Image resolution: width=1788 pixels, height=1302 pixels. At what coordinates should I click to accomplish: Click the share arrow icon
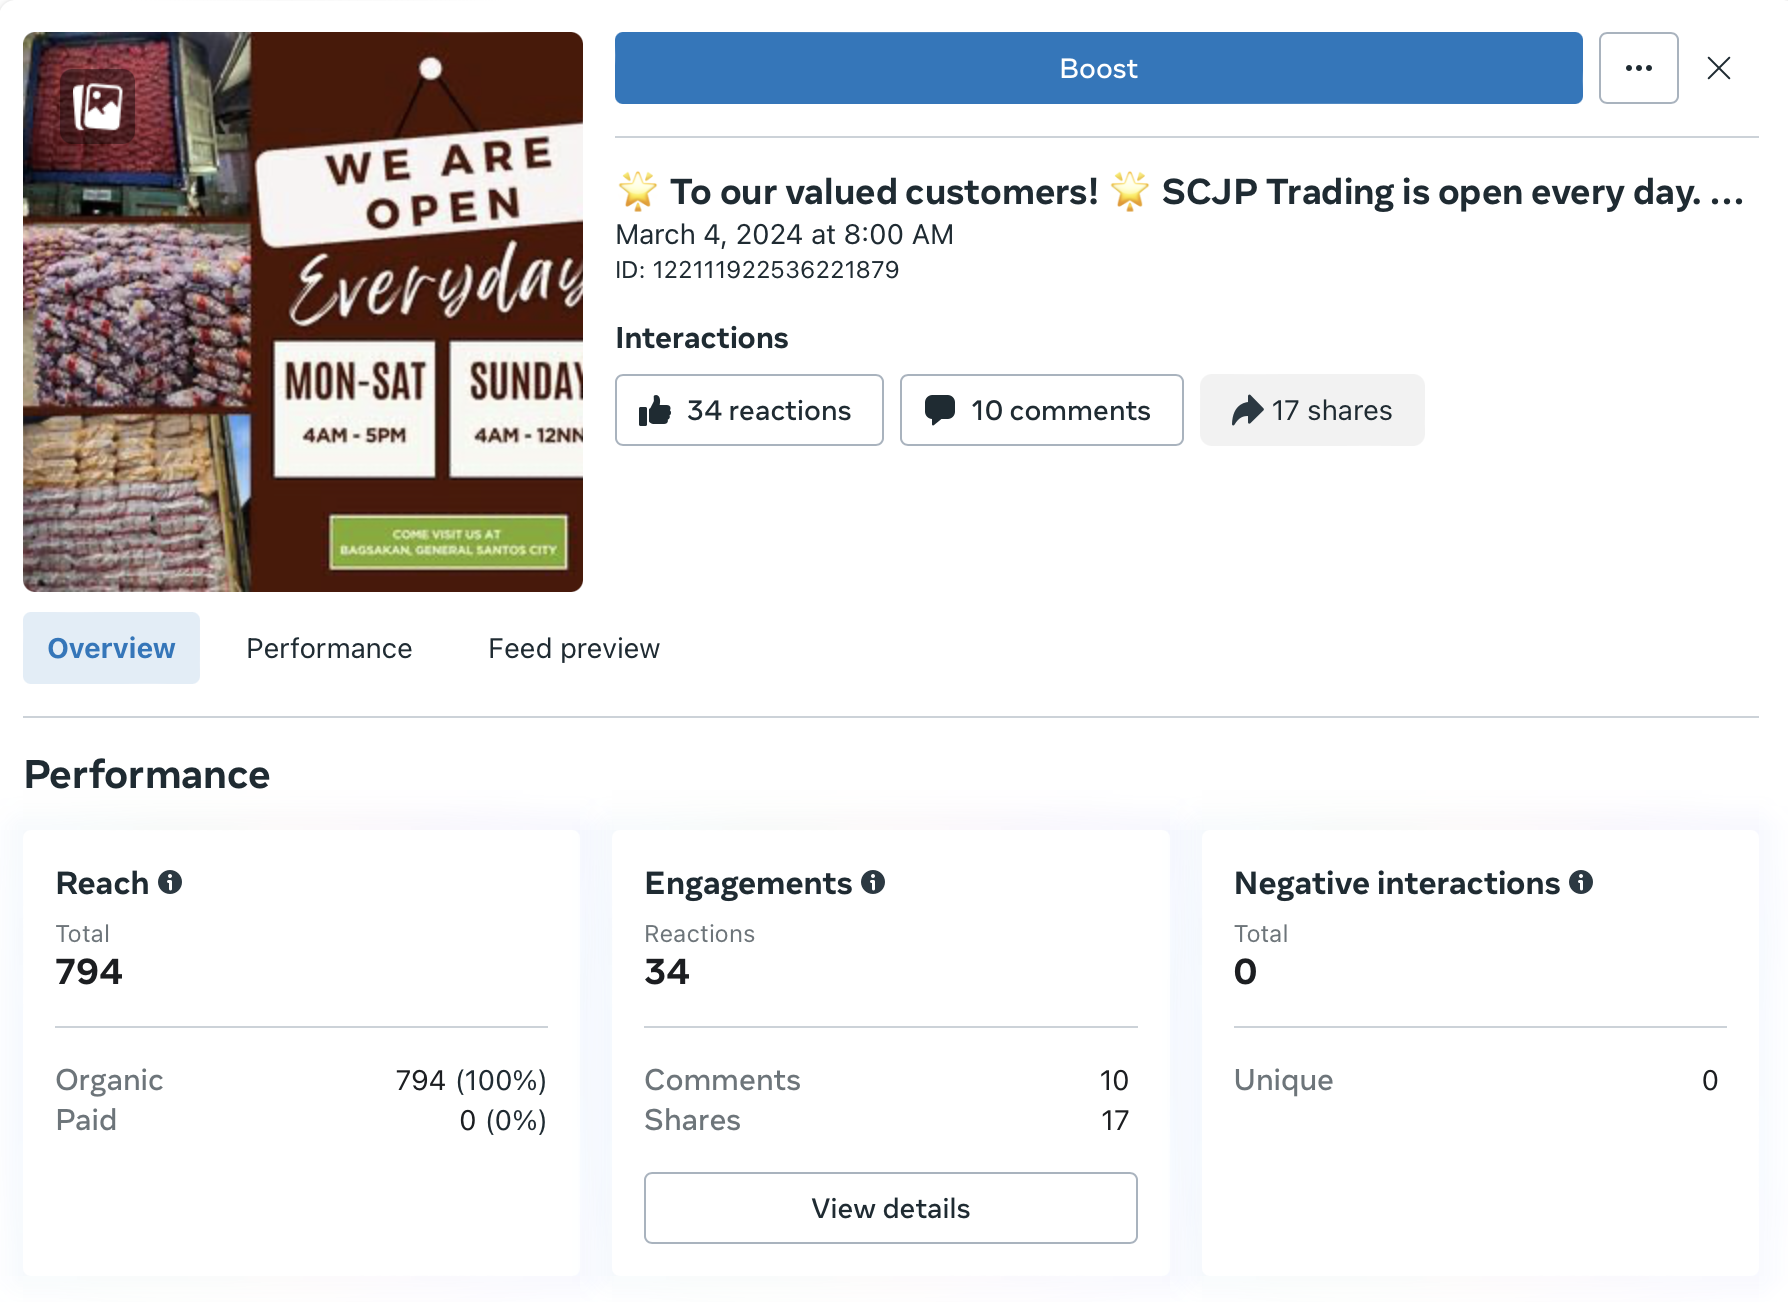click(1247, 410)
